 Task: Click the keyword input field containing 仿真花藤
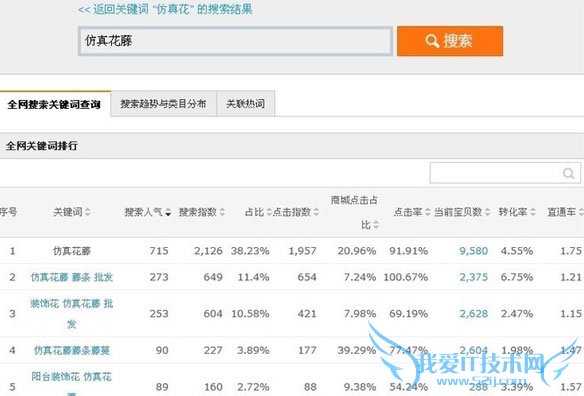pyautogui.click(x=235, y=41)
